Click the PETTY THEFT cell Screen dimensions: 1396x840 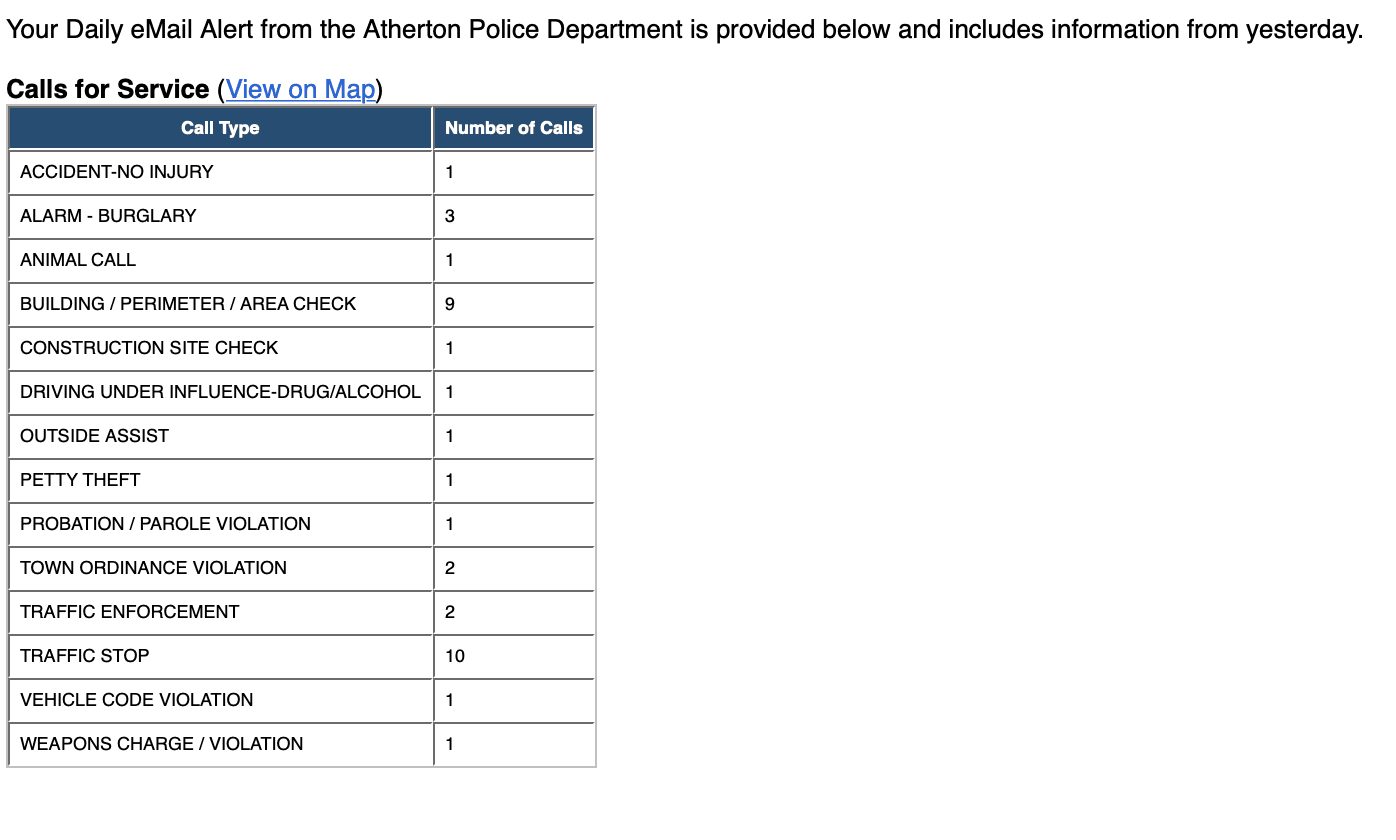tap(80, 480)
